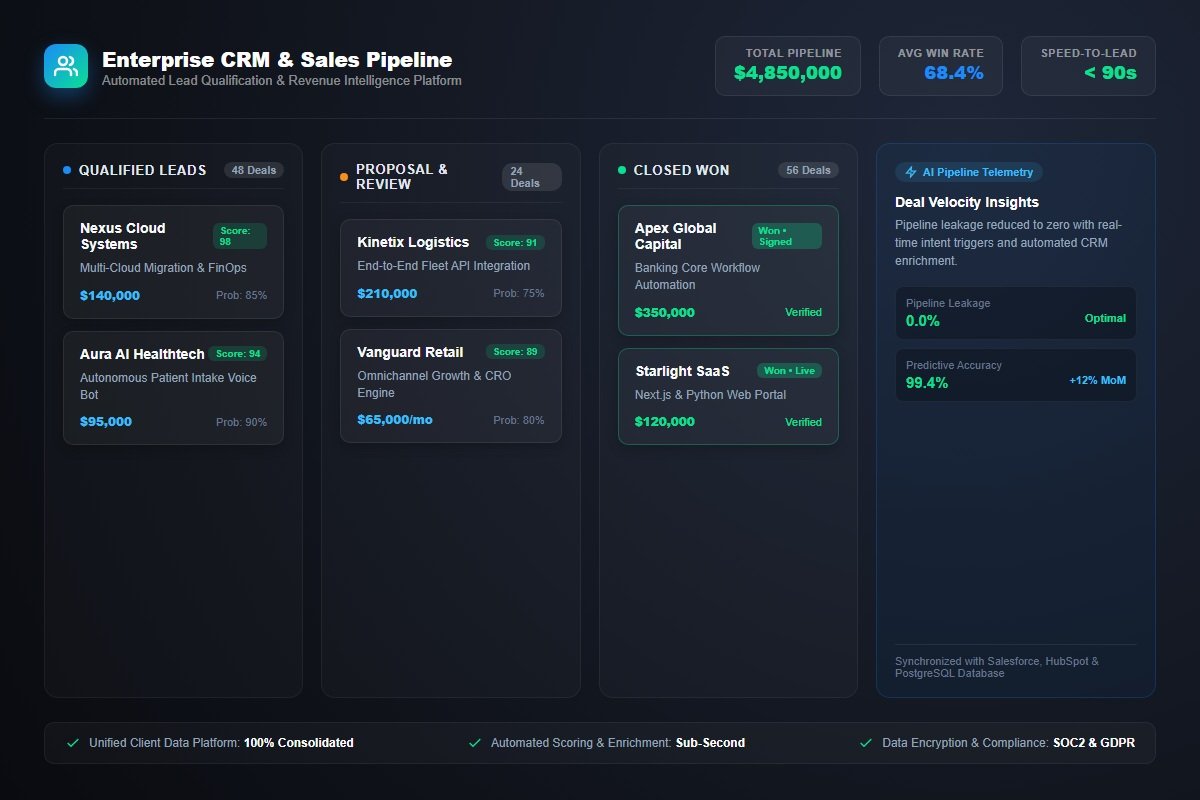Click the AI Pipeline Telemetry pill label
The width and height of the screenshot is (1200, 800).
(969, 172)
